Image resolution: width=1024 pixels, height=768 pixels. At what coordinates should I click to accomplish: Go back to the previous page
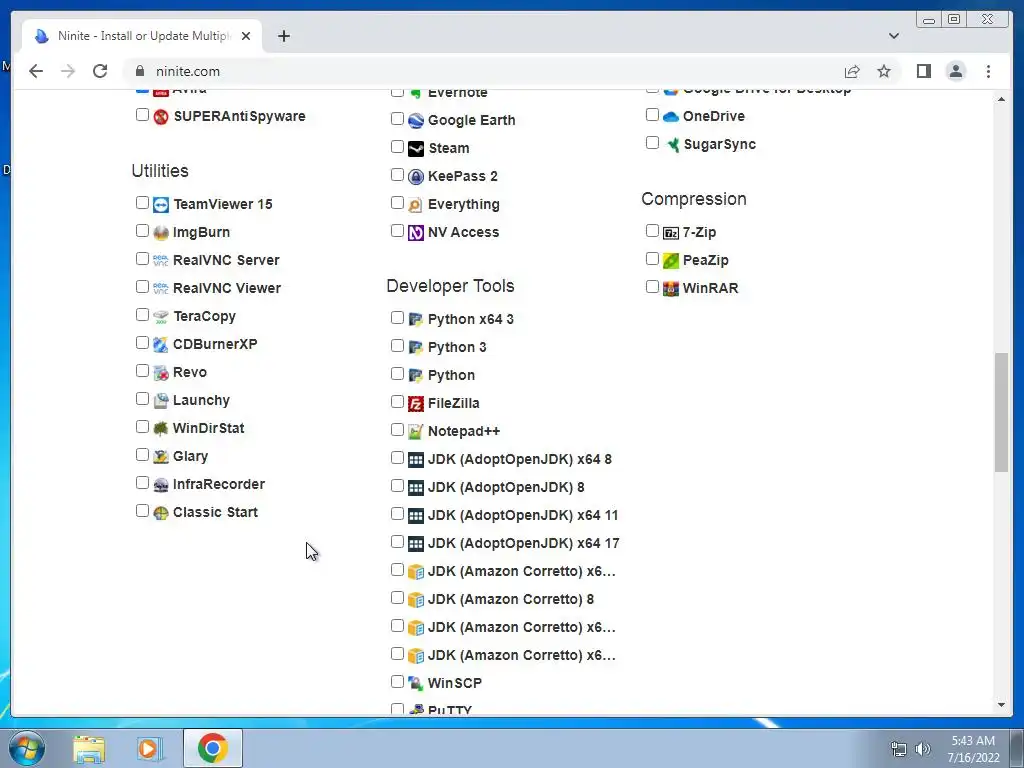[36, 71]
